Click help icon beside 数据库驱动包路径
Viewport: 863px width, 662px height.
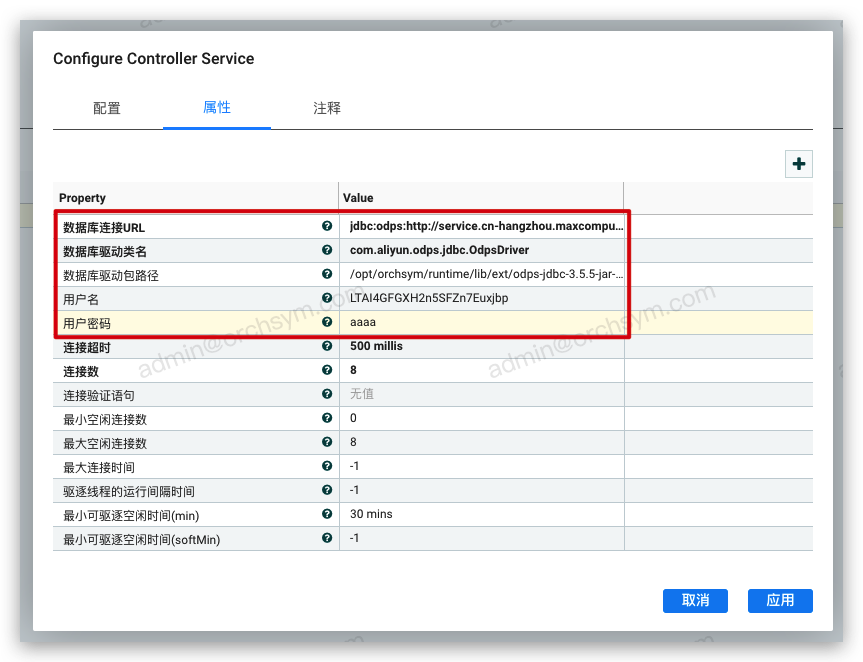click(x=327, y=274)
